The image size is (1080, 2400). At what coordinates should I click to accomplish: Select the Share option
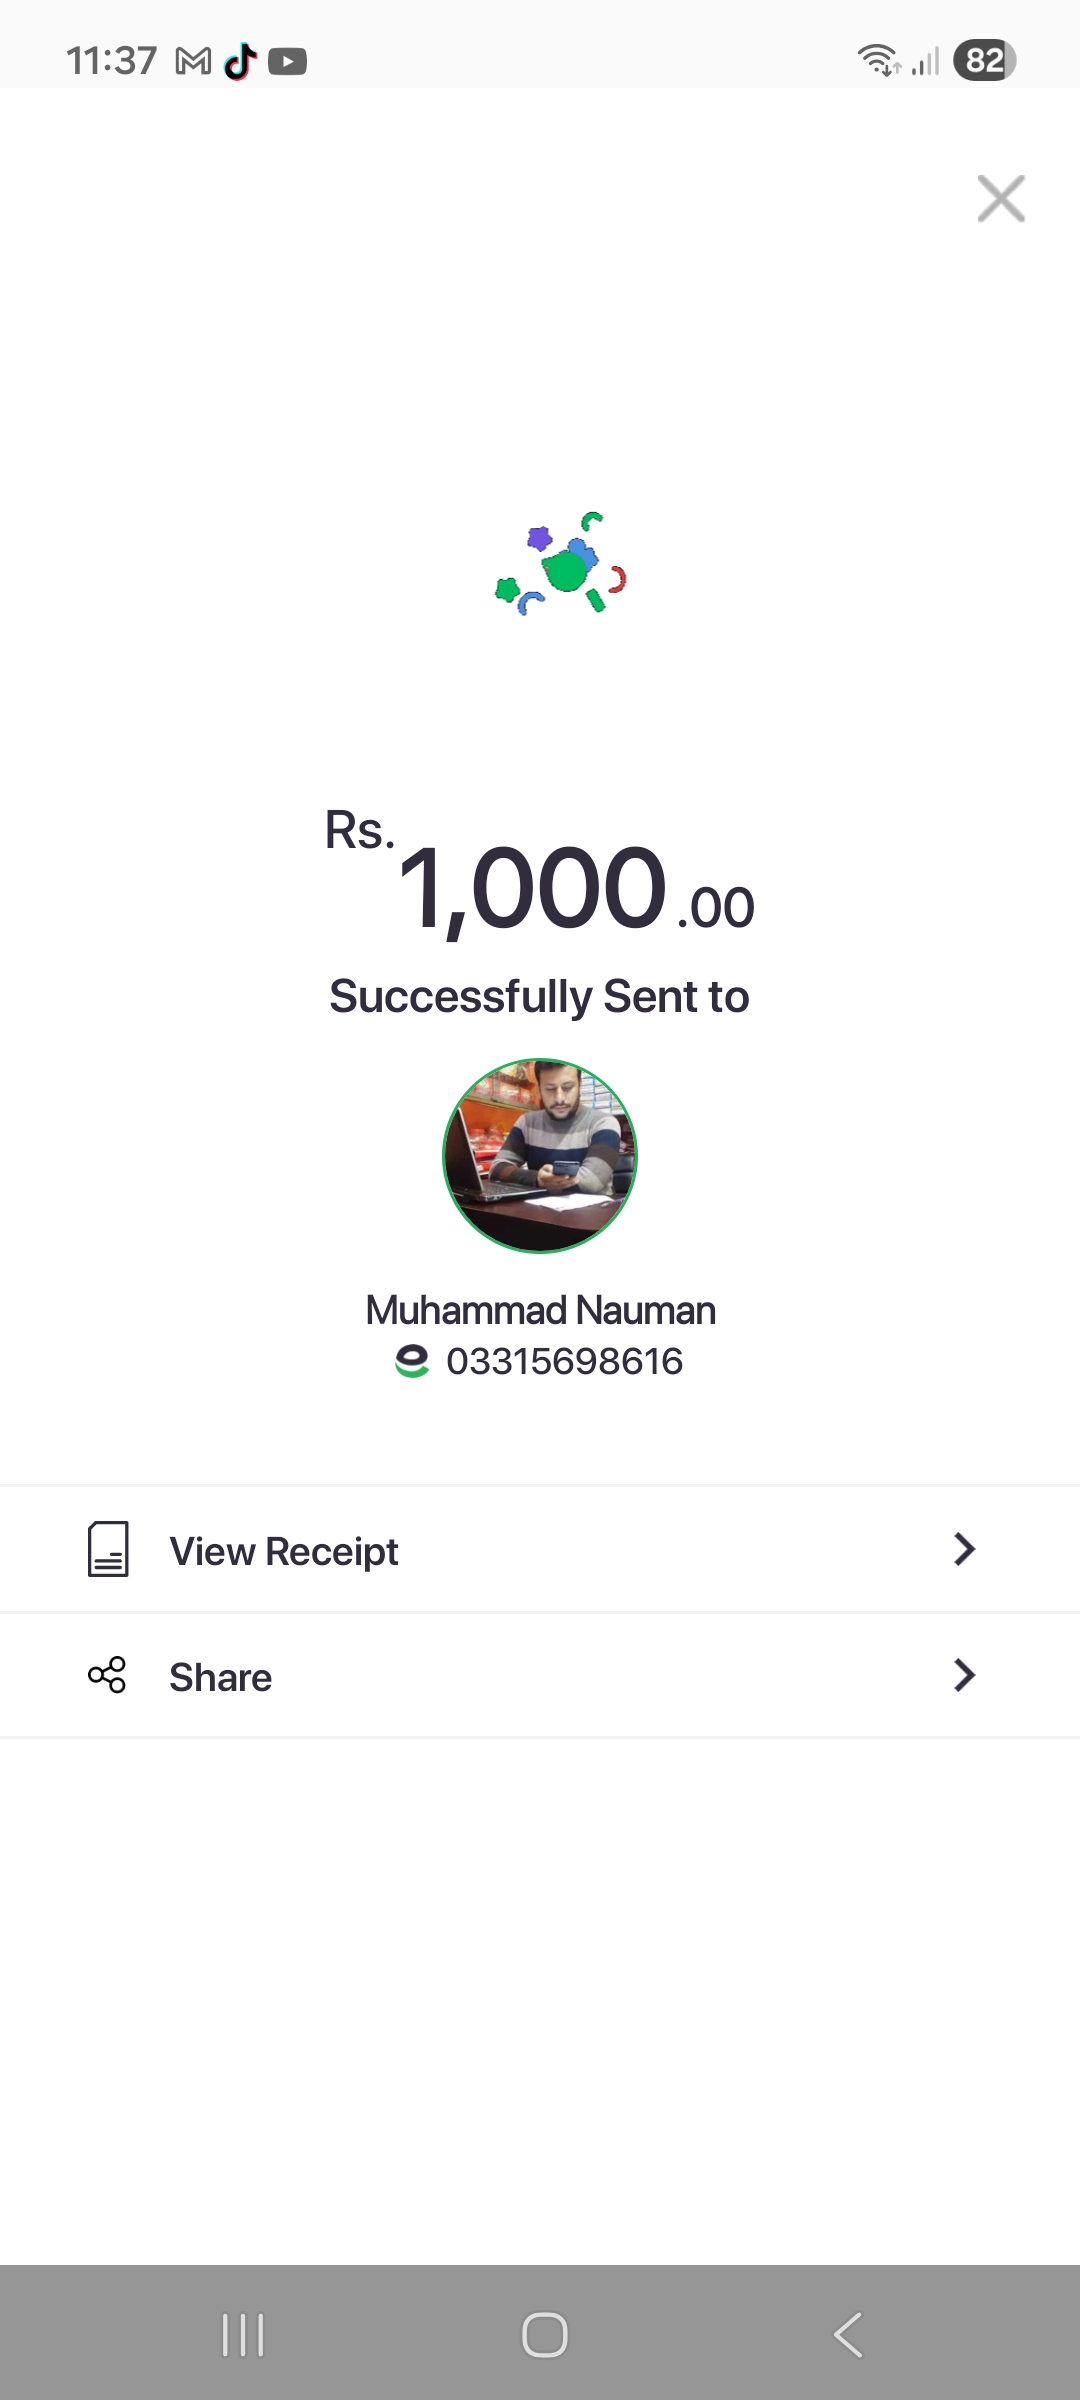click(x=221, y=1677)
